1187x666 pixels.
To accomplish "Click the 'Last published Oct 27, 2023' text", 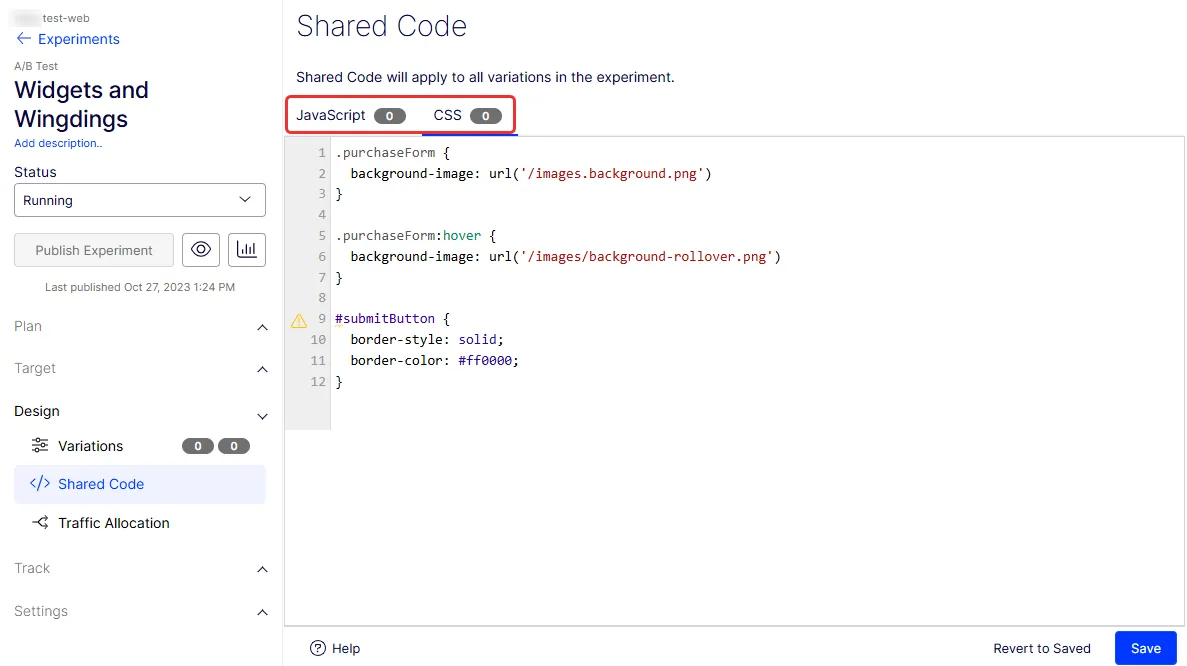I will (x=140, y=287).
